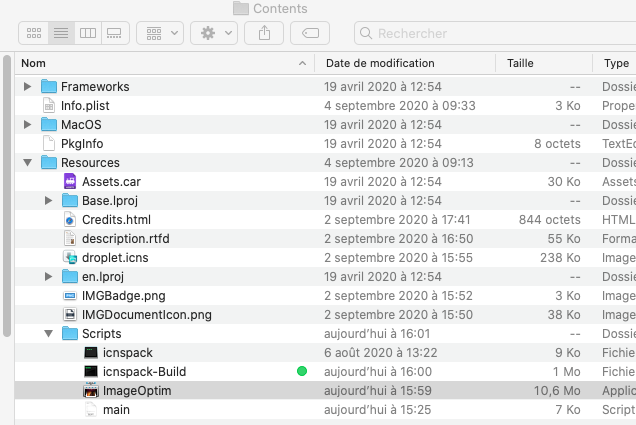
Task: Select the Assets.car file name
Action: click(x=111, y=181)
